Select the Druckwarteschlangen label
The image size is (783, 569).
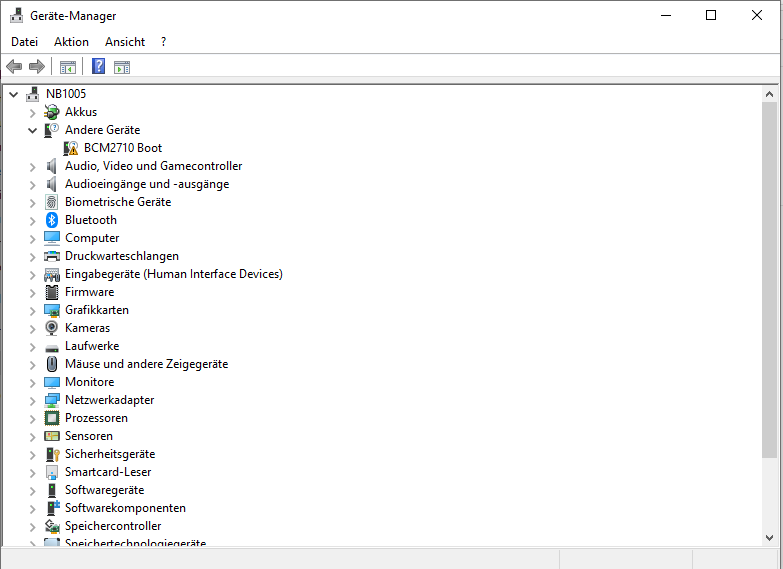[x=122, y=256]
